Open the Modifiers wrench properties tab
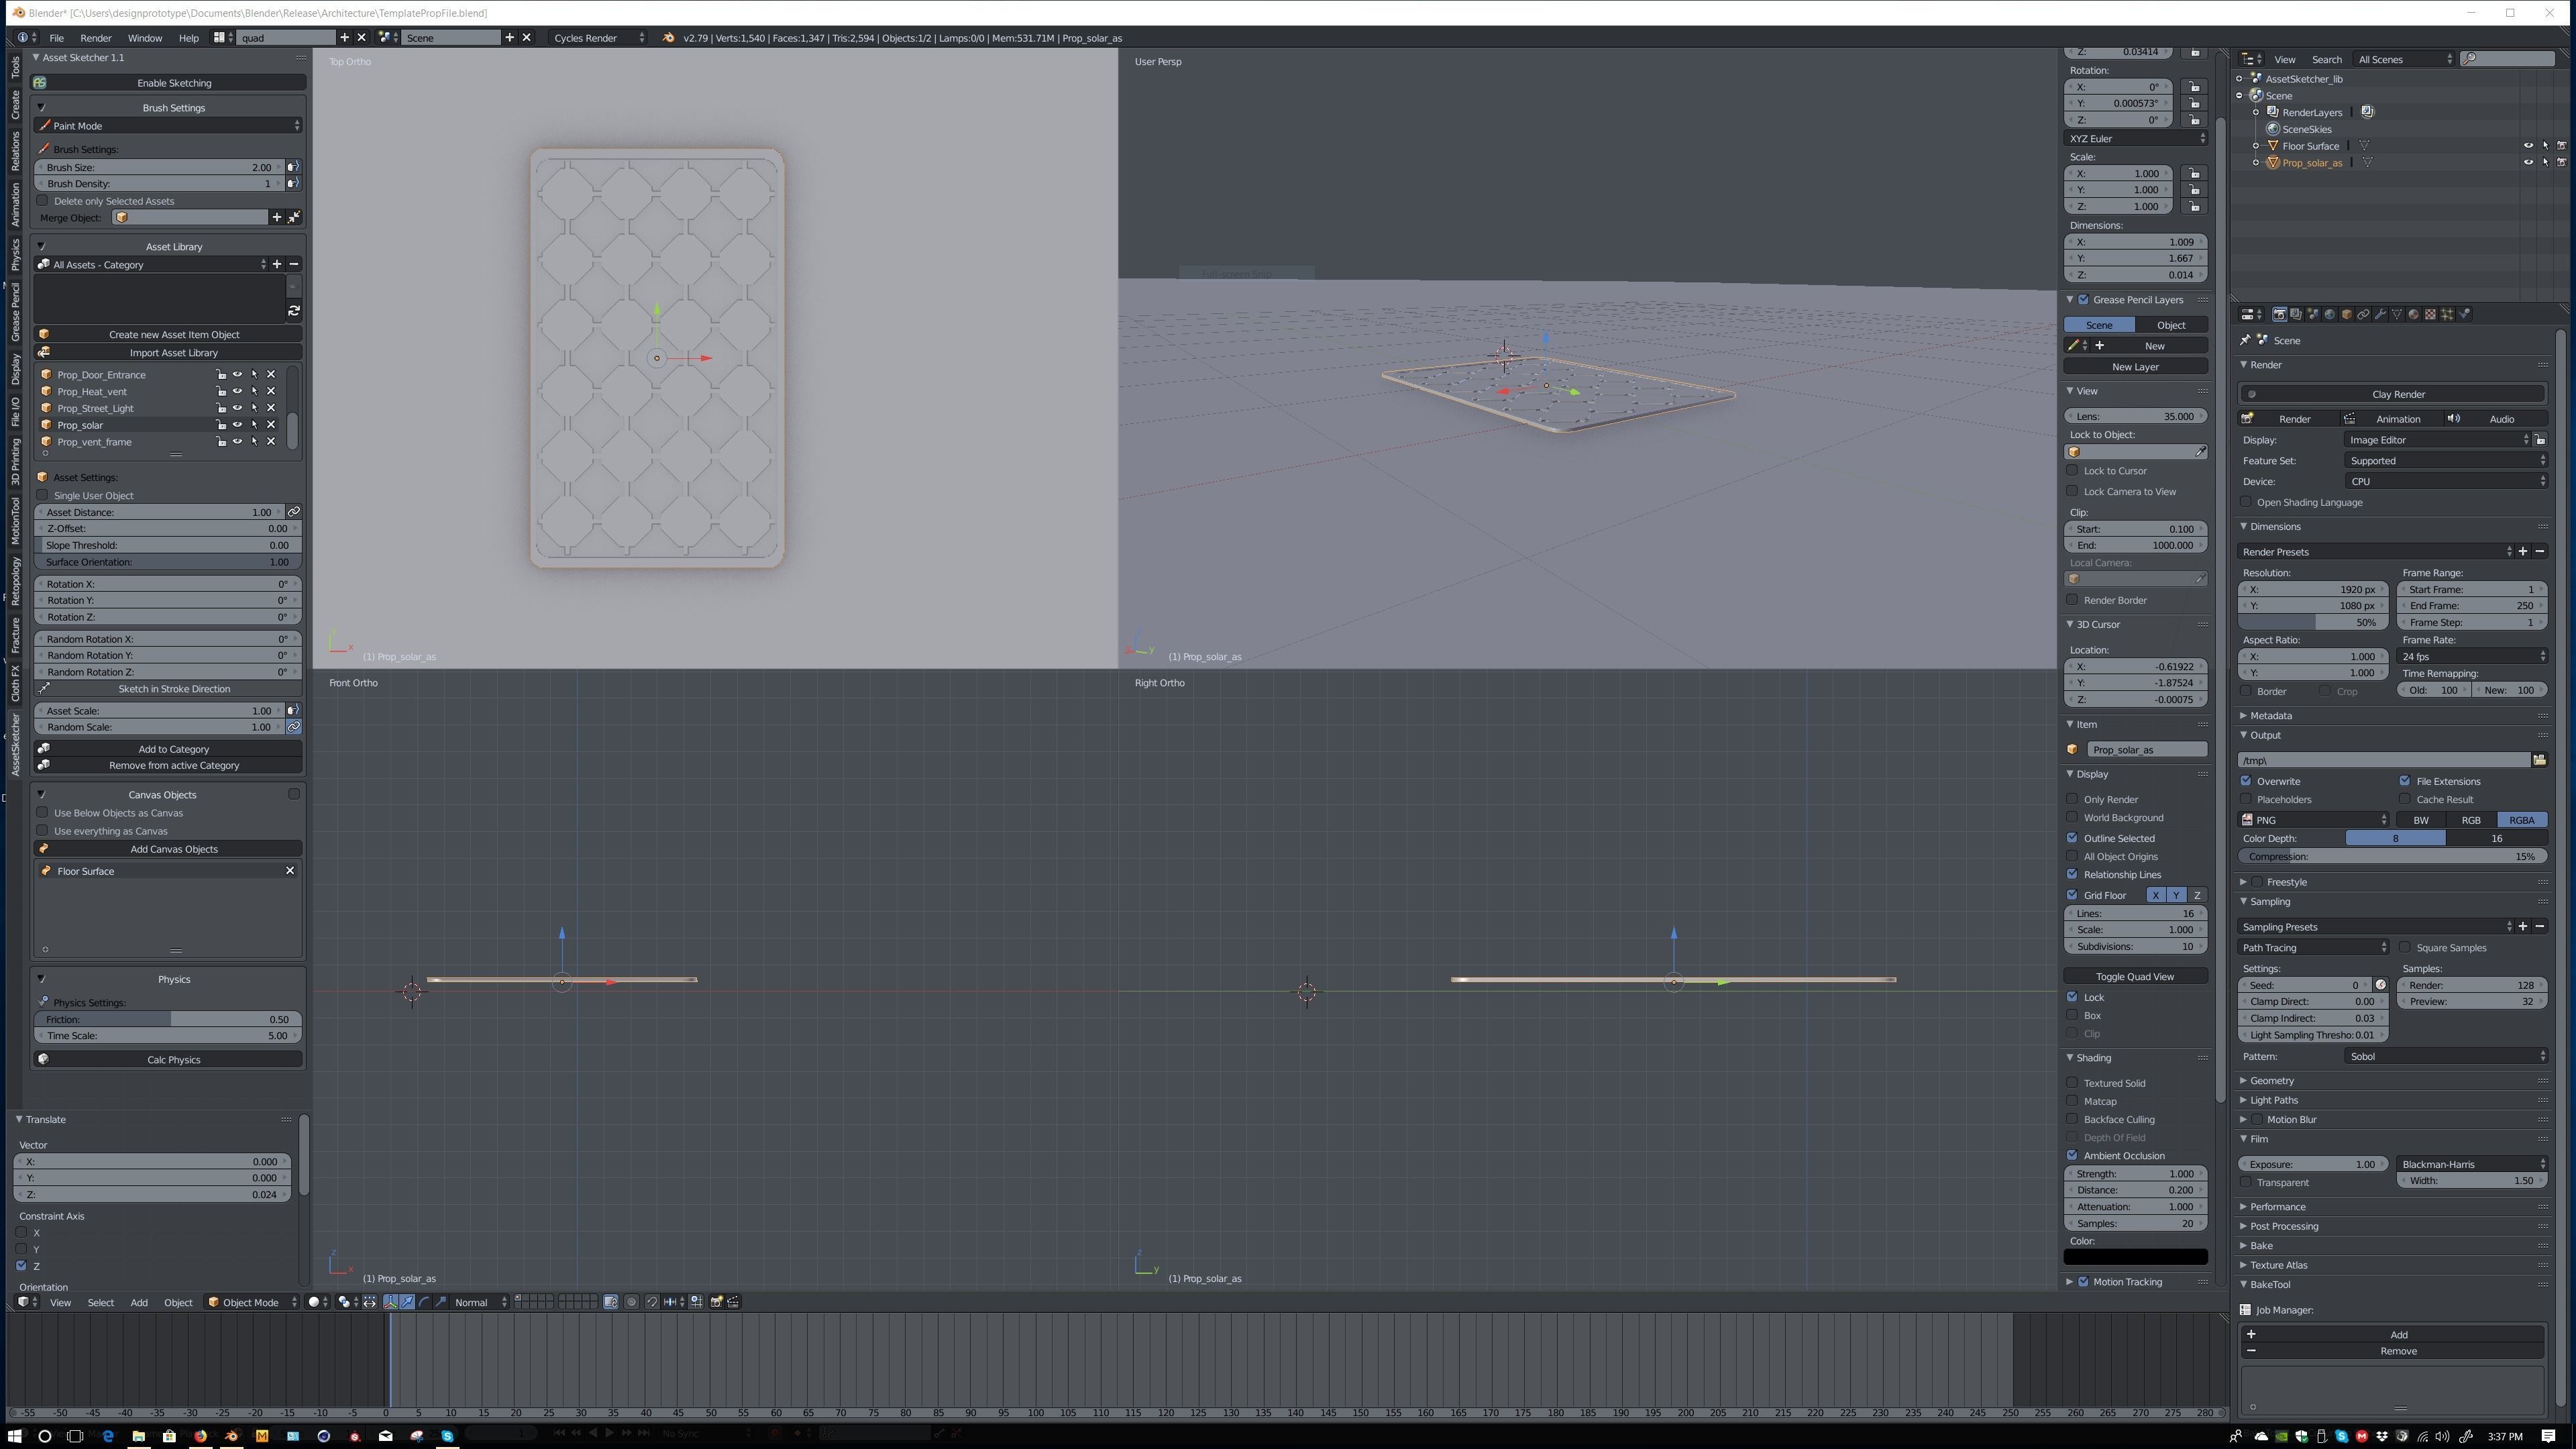 [x=2380, y=314]
